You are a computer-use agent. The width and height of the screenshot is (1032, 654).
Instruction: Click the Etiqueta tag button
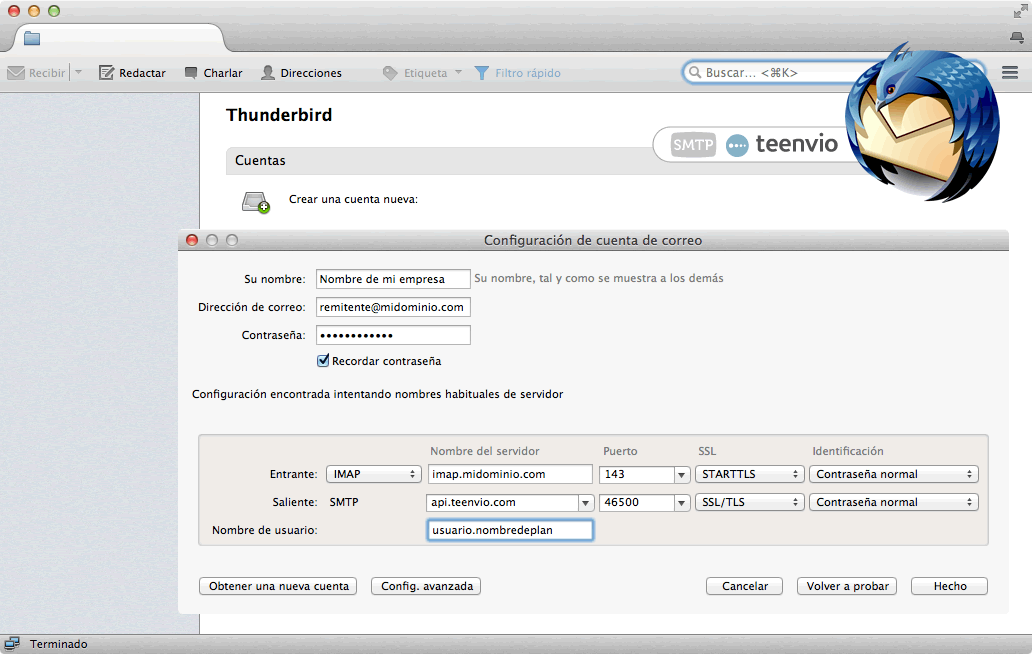coord(415,73)
